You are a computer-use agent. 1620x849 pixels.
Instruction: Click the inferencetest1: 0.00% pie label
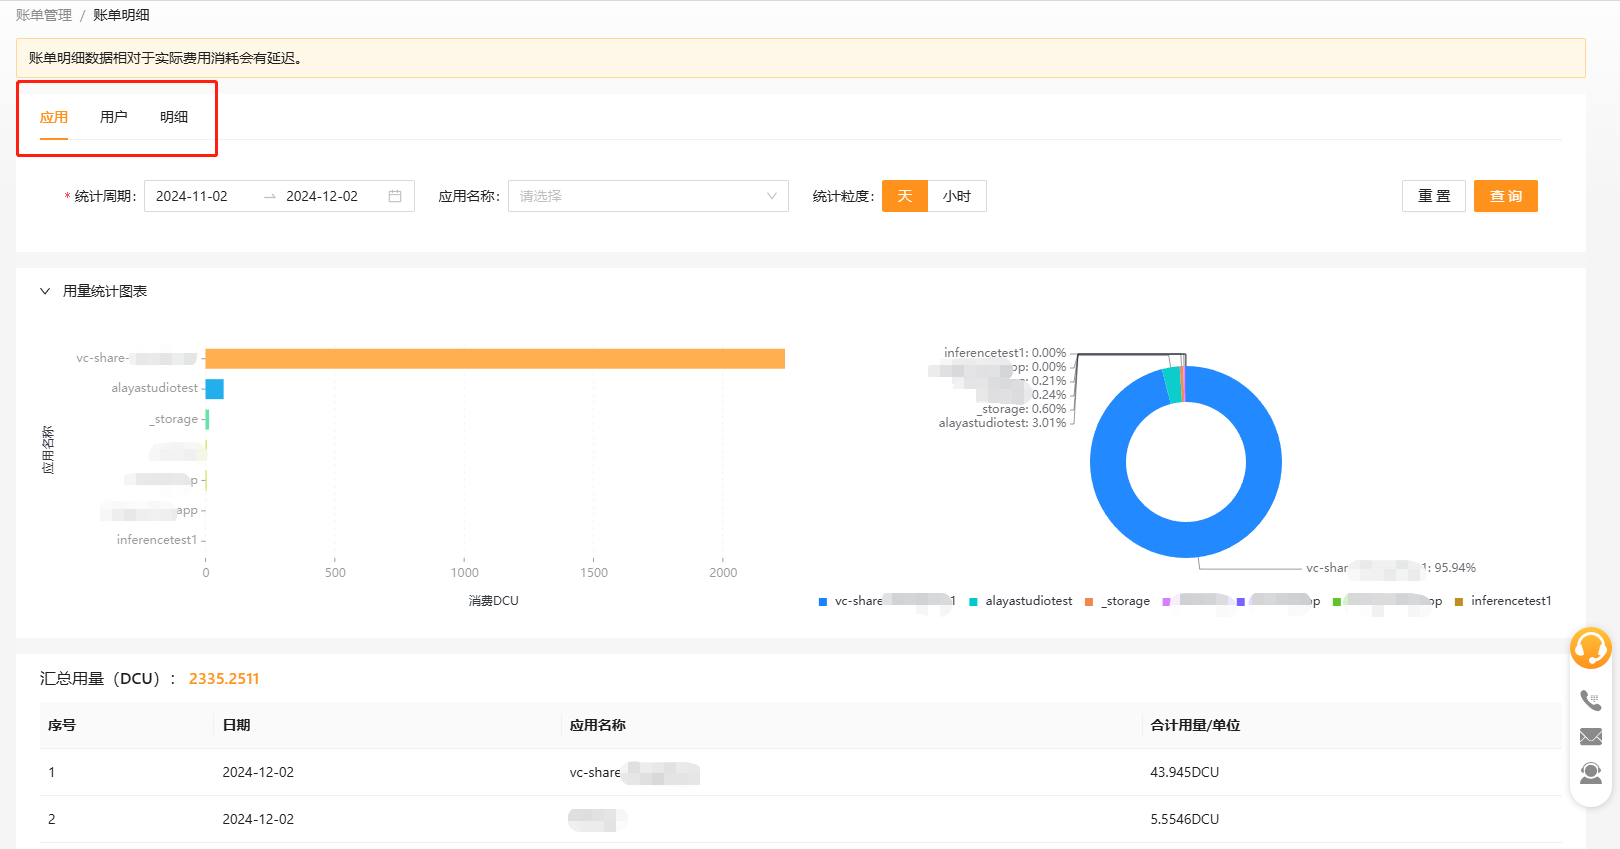pyautogui.click(x=1005, y=353)
